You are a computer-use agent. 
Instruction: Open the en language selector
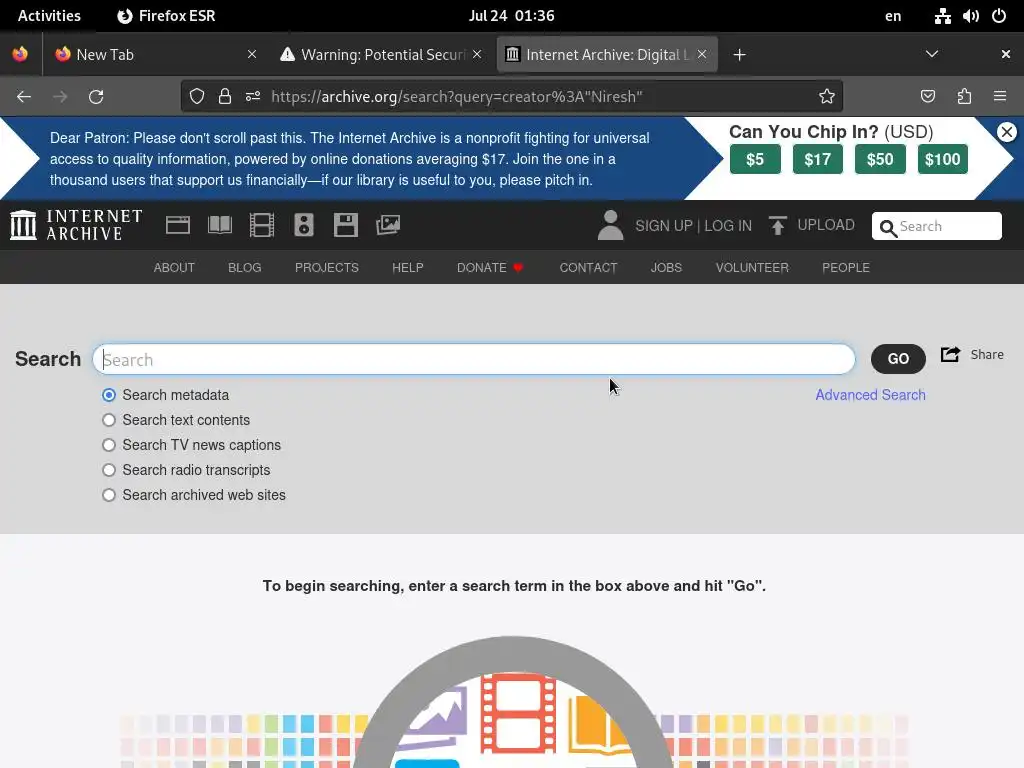tap(893, 16)
